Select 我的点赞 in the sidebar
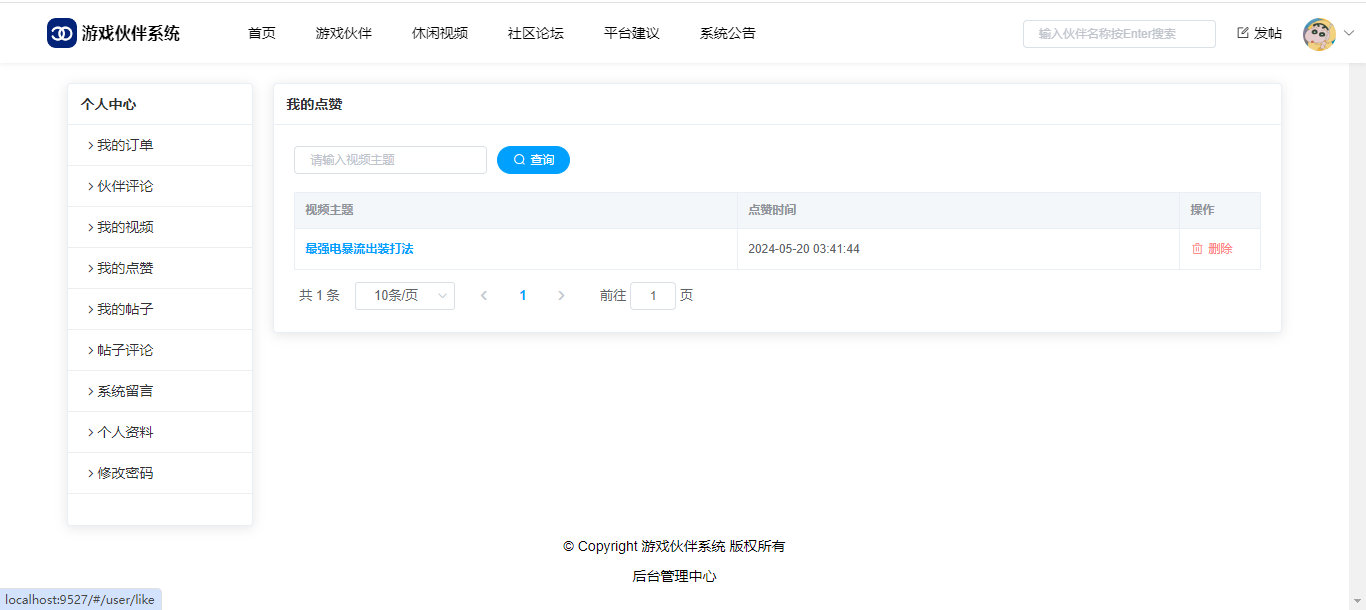Screen dimensions: 1366x610 point(160,268)
